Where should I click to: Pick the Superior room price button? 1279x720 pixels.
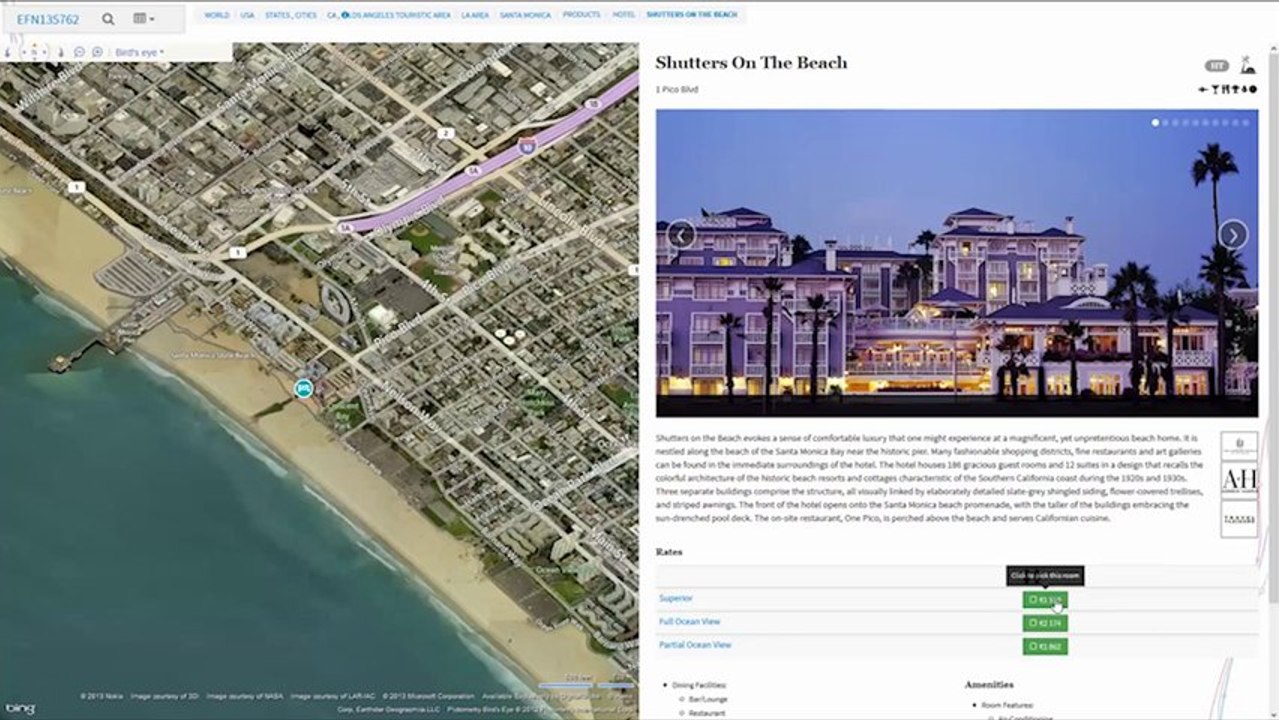click(1045, 600)
